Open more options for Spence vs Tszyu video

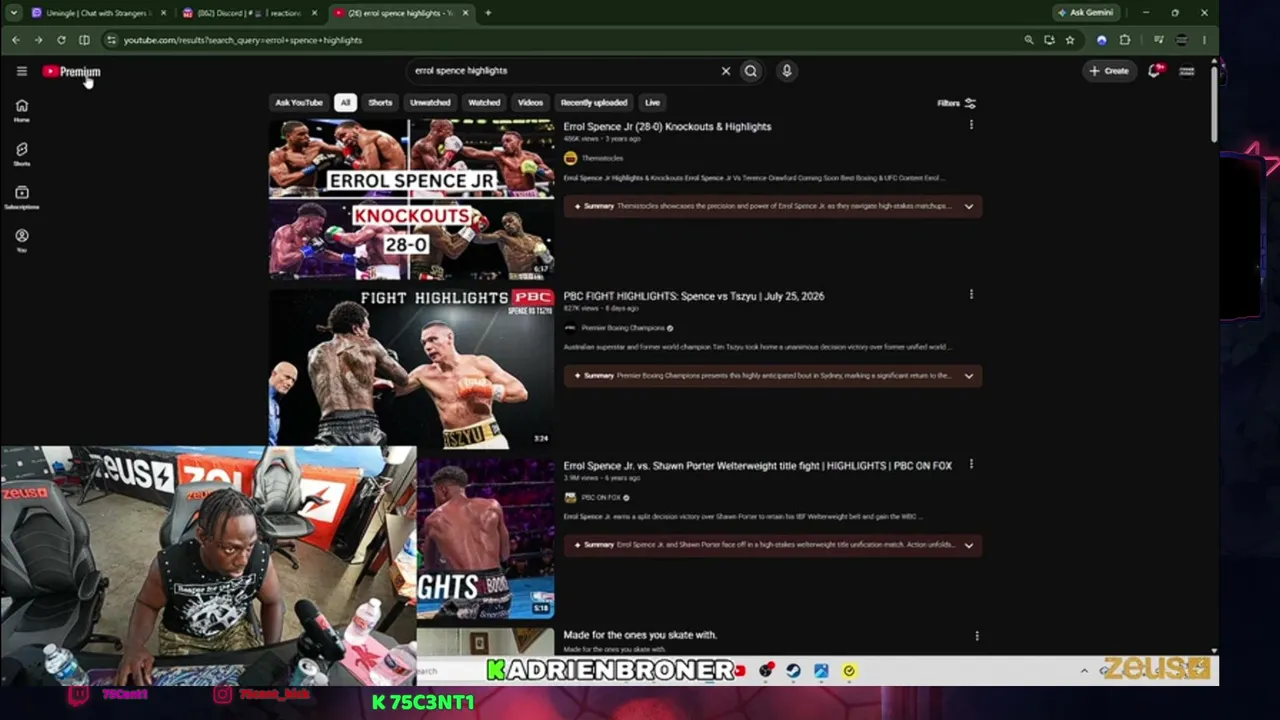point(971,294)
